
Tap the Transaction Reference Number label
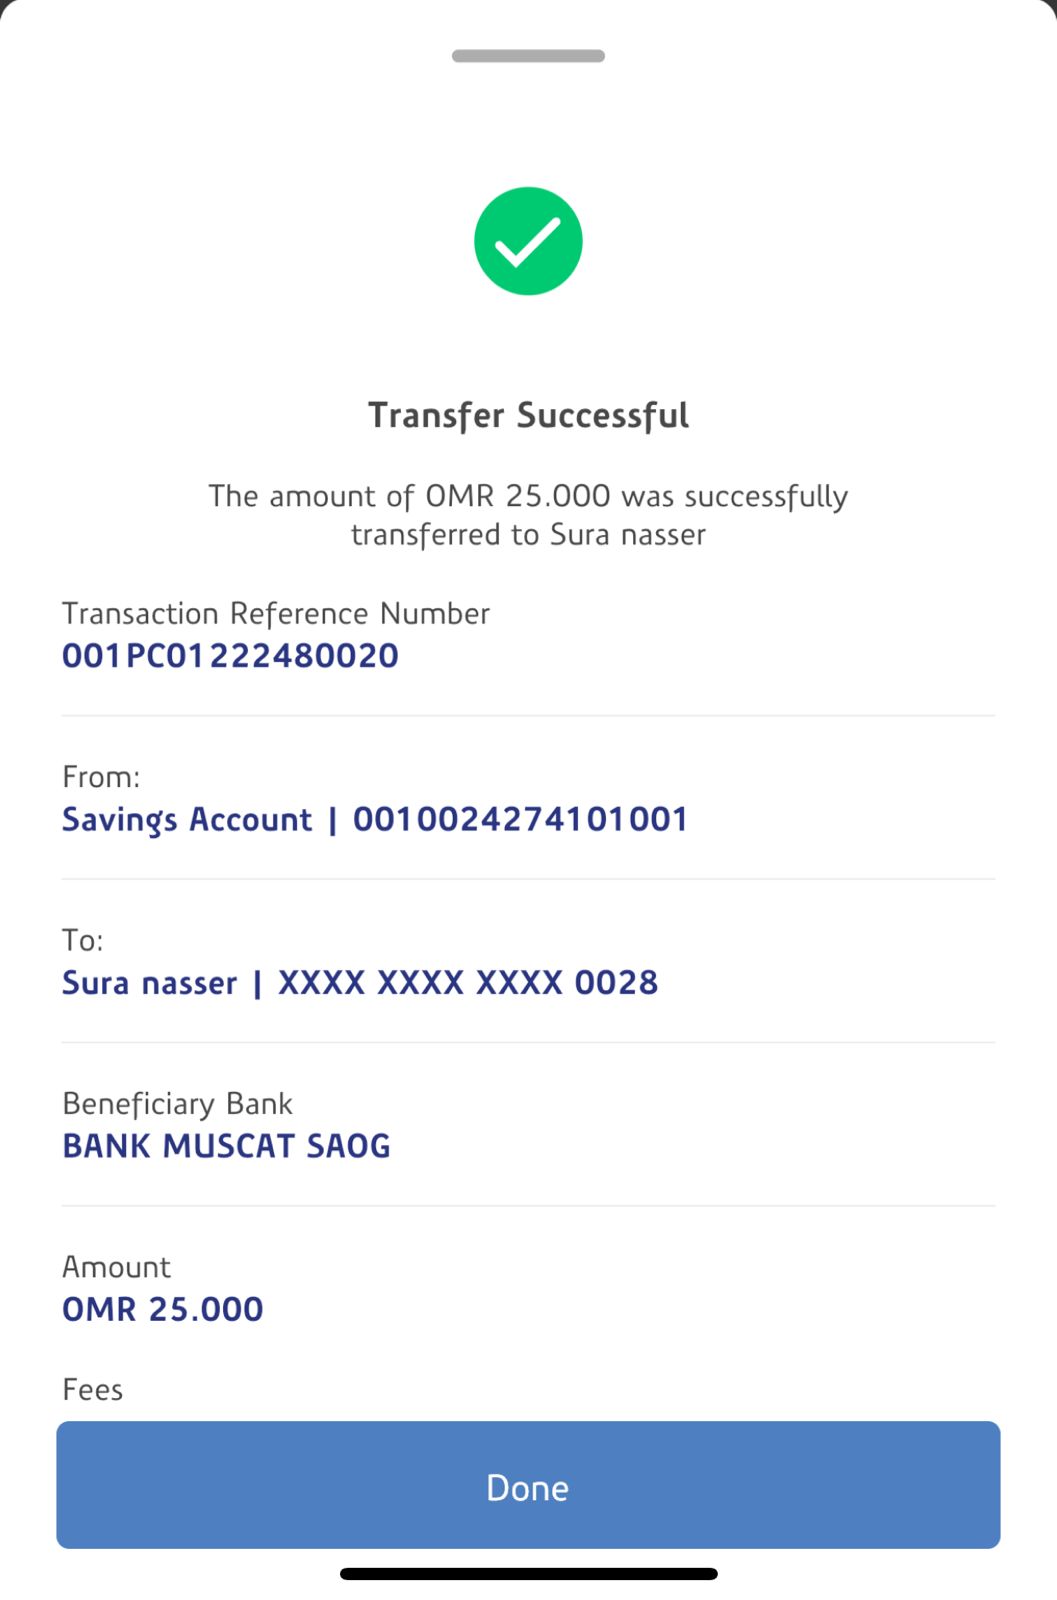(x=276, y=613)
